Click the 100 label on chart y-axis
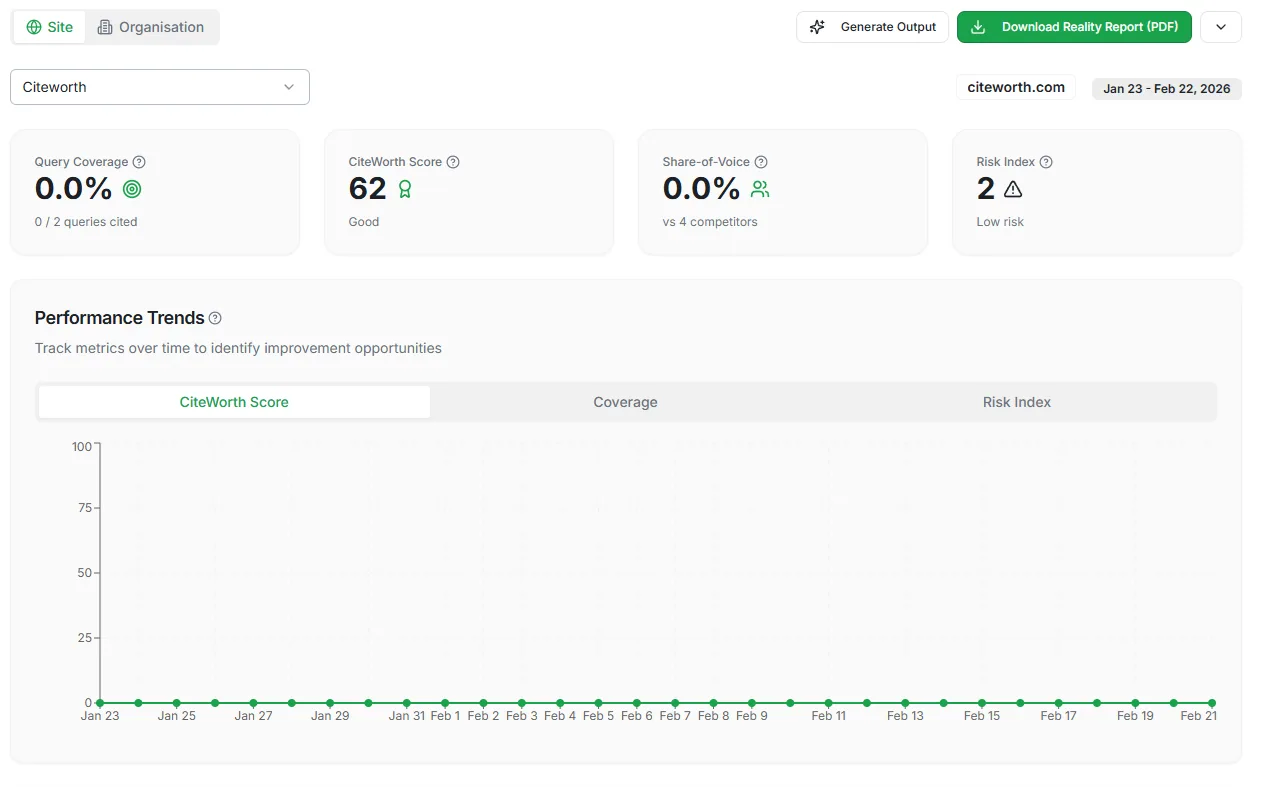 [x=82, y=446]
